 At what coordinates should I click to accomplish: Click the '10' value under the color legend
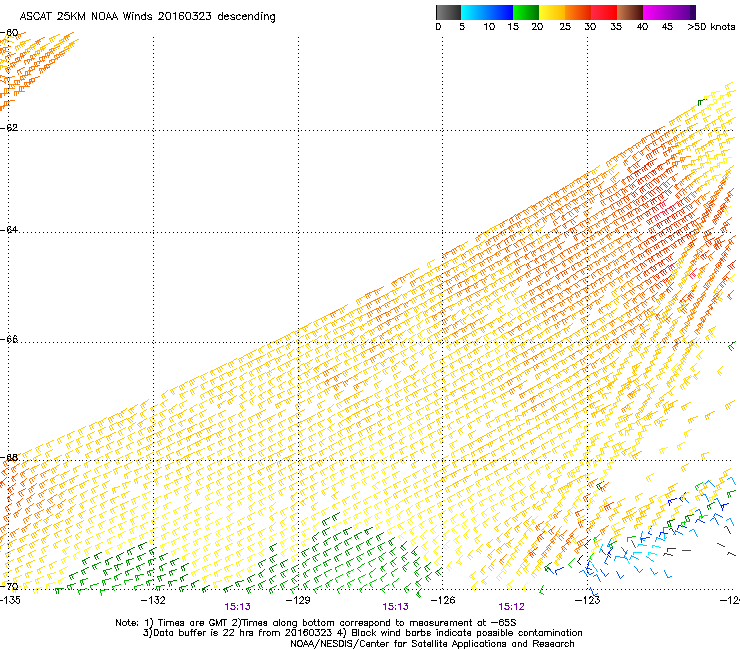click(x=489, y=27)
